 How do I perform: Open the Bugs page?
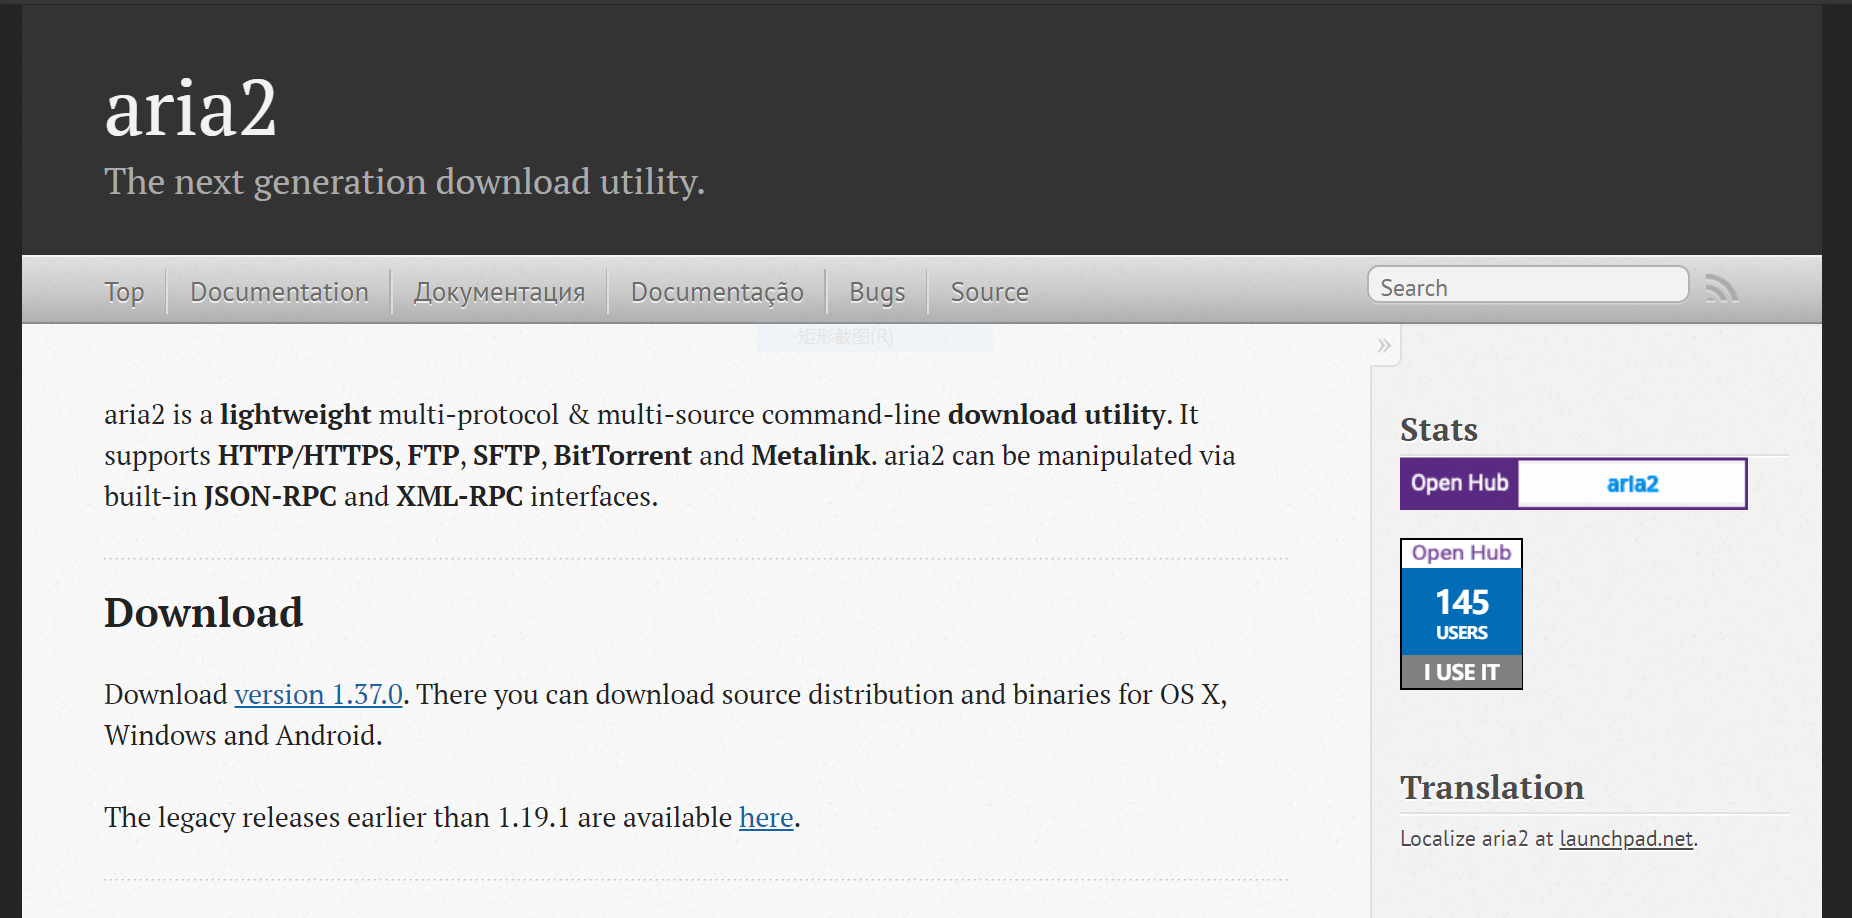pos(877,292)
